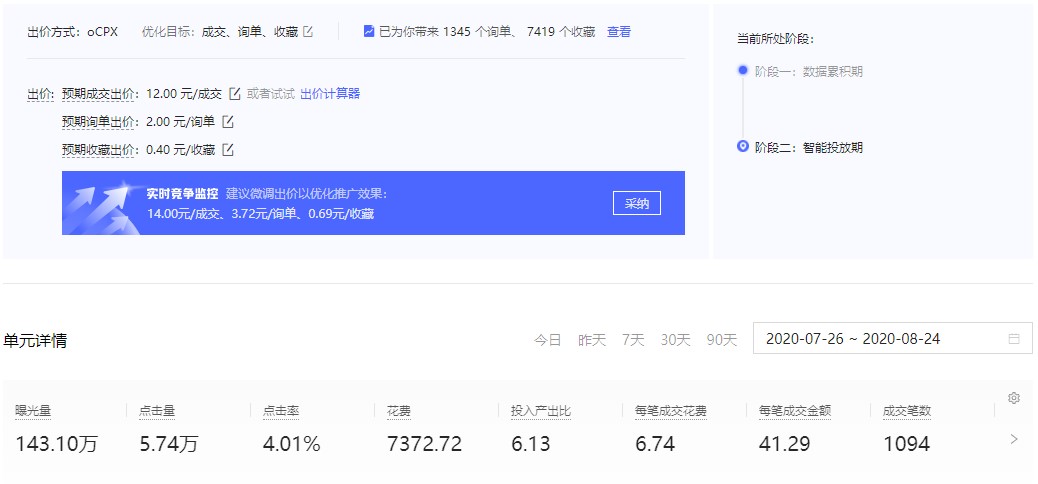Click 点击量 metric label

click(157, 411)
